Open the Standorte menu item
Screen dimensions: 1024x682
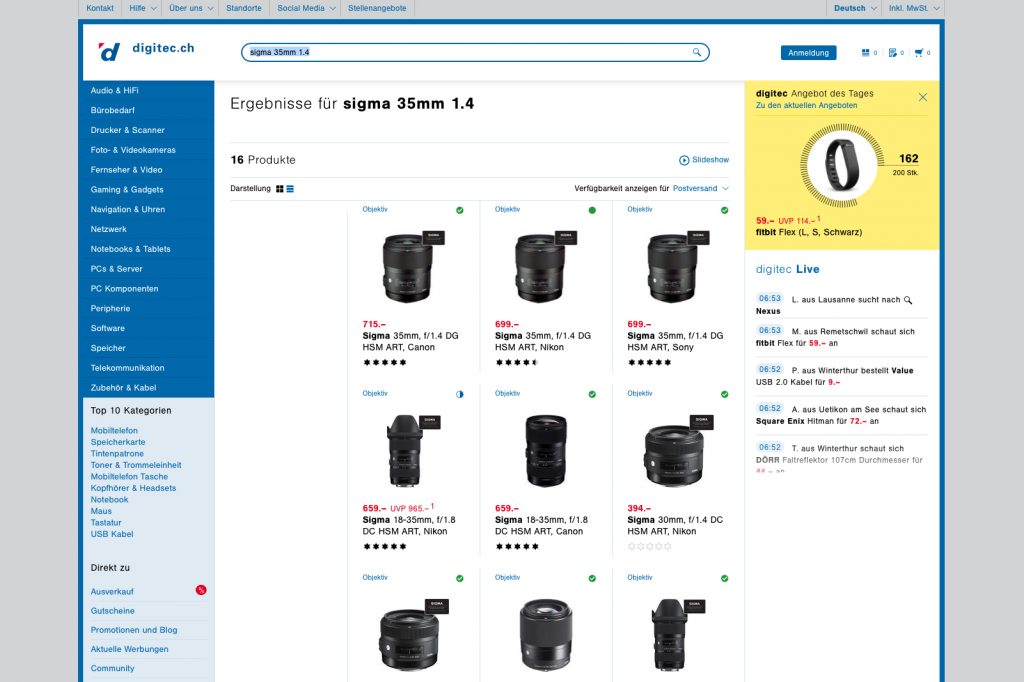coord(244,8)
